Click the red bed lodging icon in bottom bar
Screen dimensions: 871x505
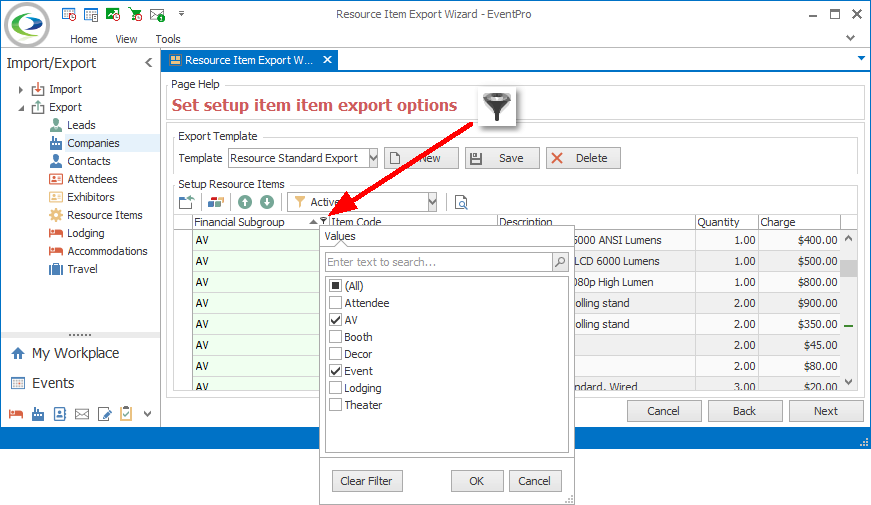(x=16, y=414)
